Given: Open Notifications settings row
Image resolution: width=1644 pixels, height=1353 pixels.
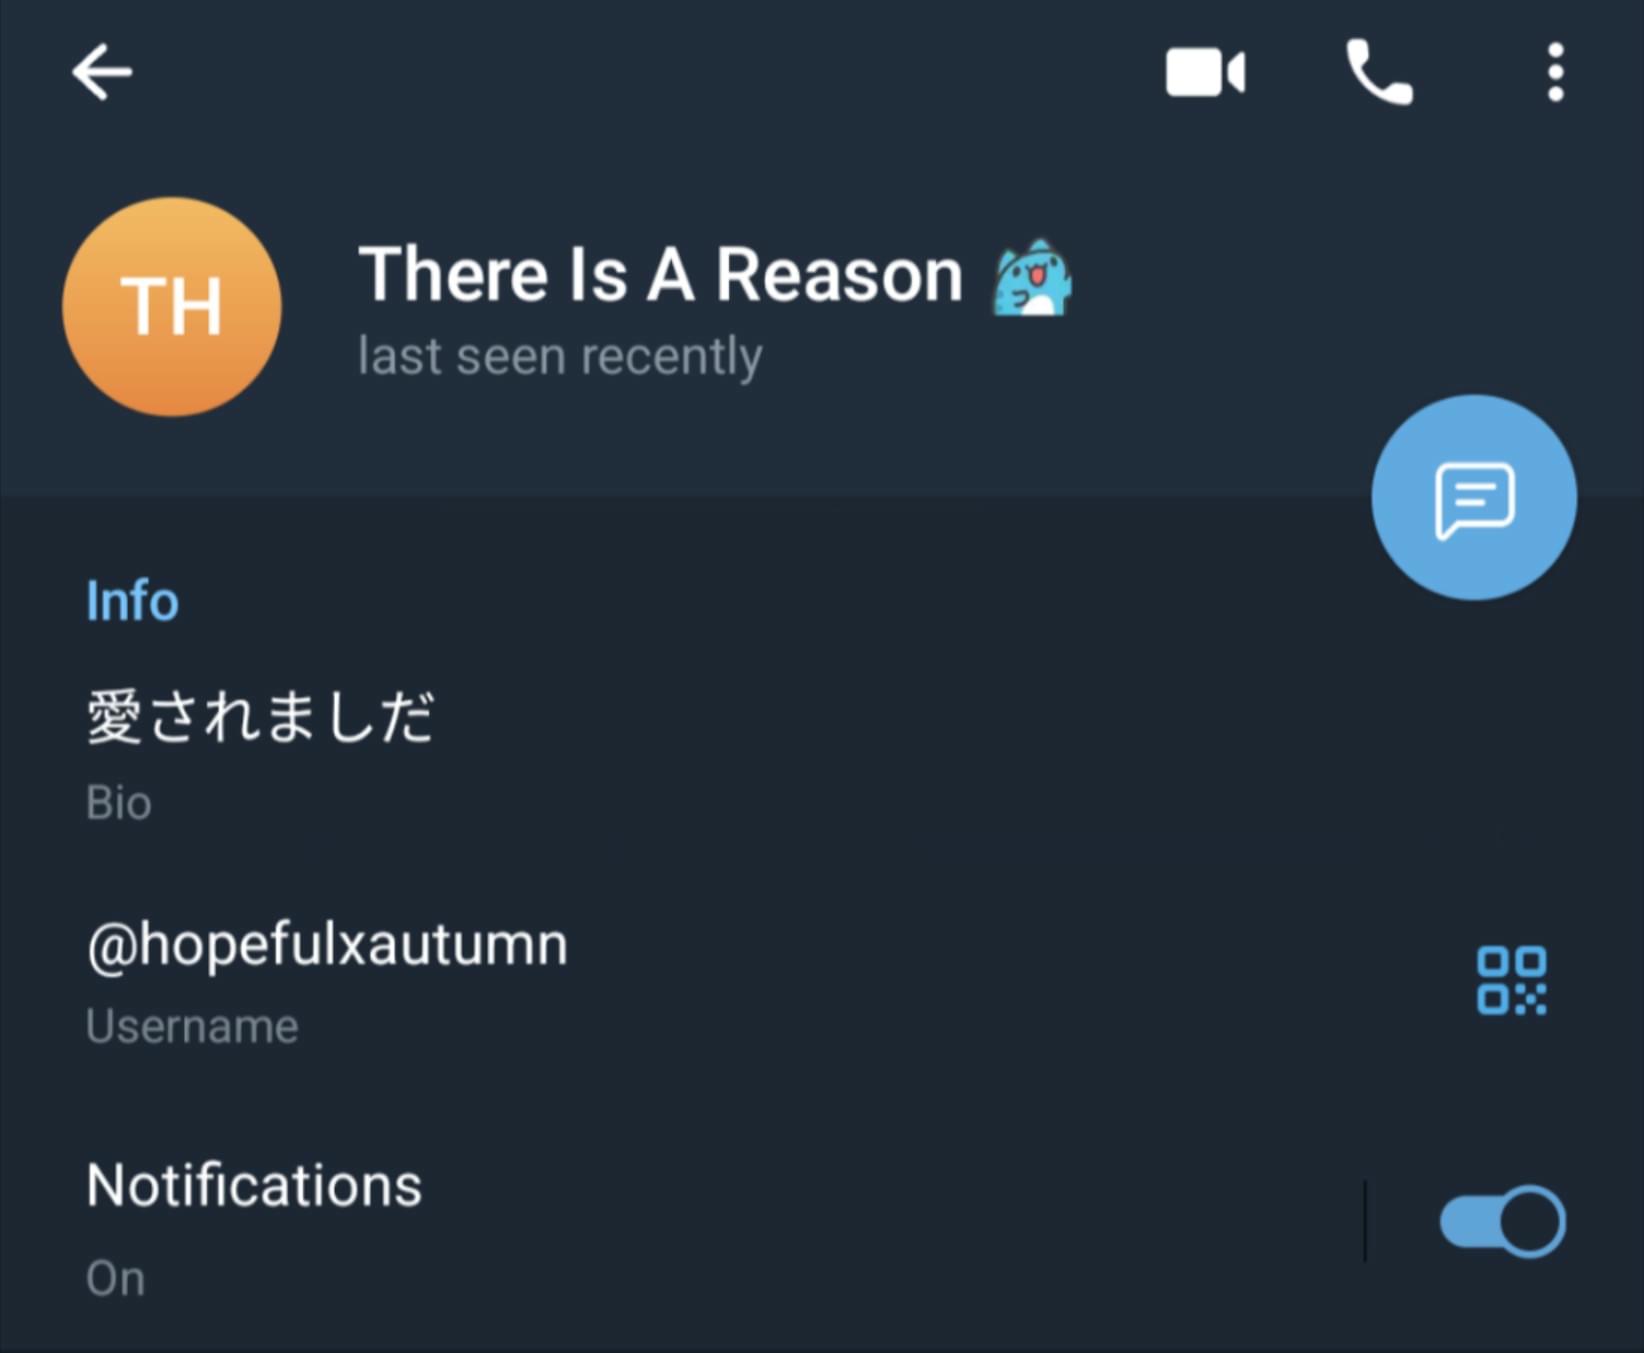Looking at the screenshot, I should click(x=822, y=1222).
